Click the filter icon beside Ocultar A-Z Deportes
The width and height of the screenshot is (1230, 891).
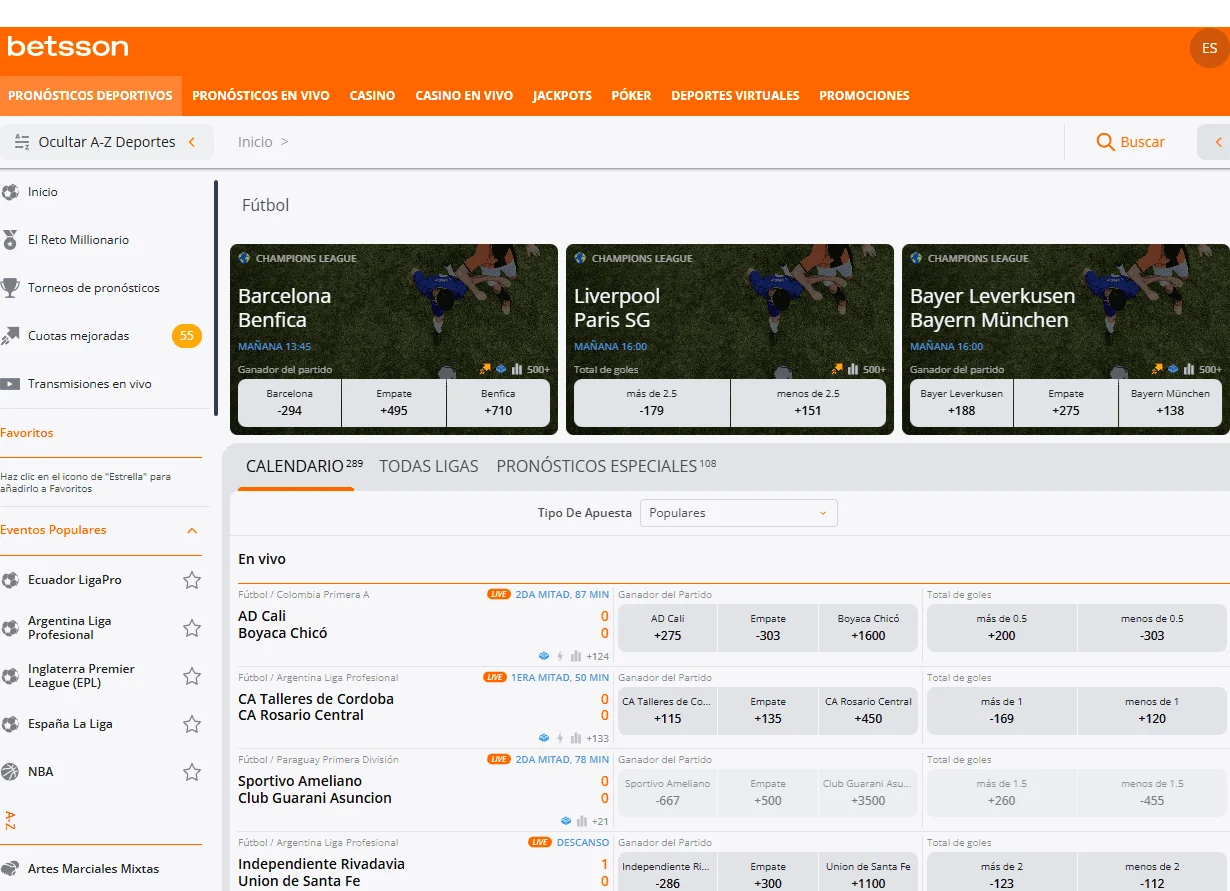tap(22, 142)
